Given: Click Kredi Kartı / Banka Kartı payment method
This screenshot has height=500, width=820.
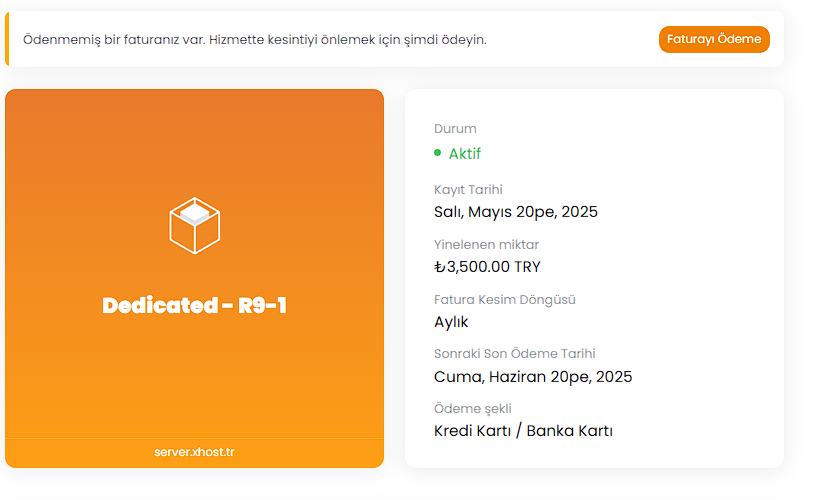Looking at the screenshot, I should 523,431.
